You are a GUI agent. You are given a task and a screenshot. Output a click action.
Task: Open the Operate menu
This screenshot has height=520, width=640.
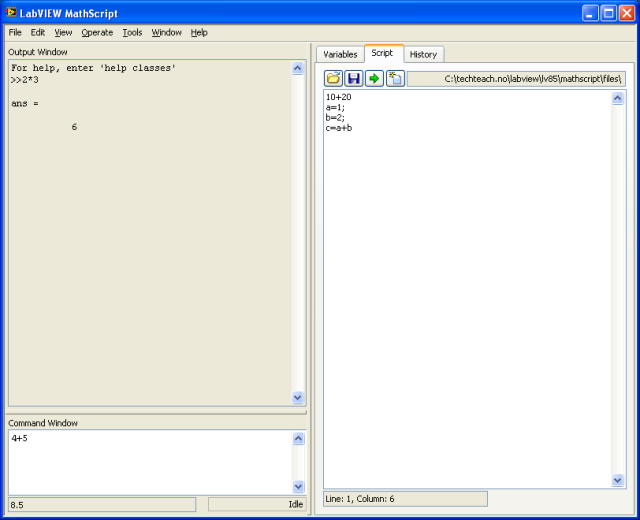pos(97,33)
